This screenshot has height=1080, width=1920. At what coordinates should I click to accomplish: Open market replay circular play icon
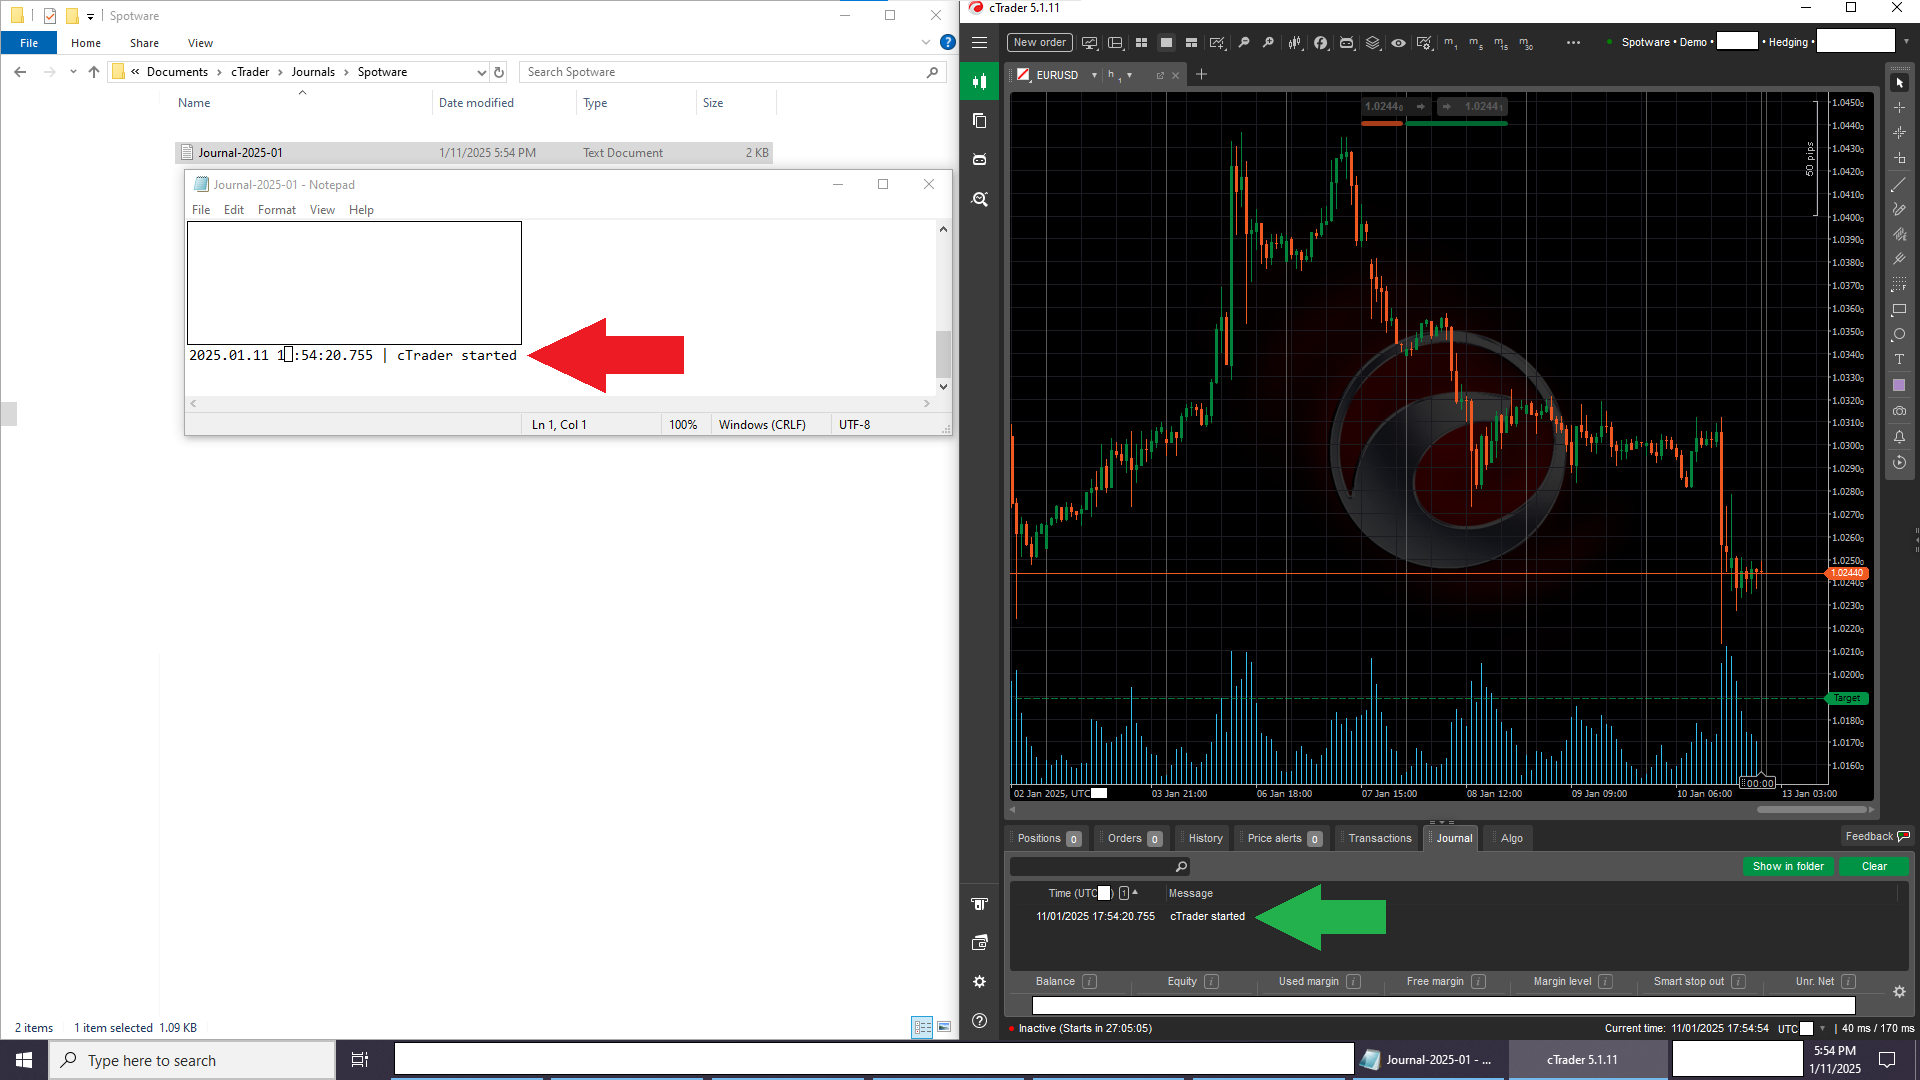click(1899, 463)
